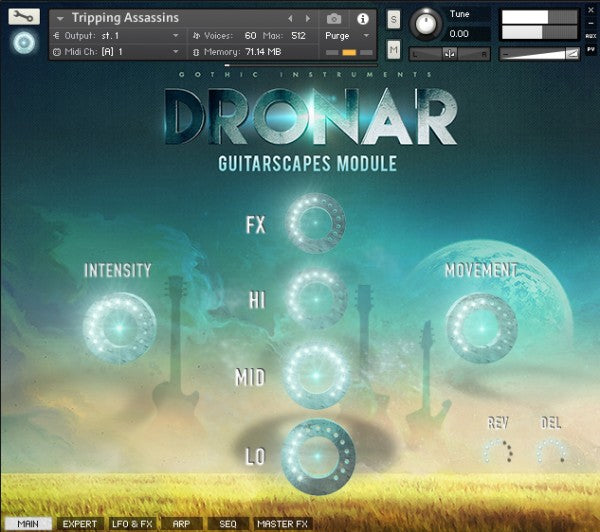This screenshot has height=532, width=600.
Task: Adjust the REV reverb knob
Action: click(498, 451)
